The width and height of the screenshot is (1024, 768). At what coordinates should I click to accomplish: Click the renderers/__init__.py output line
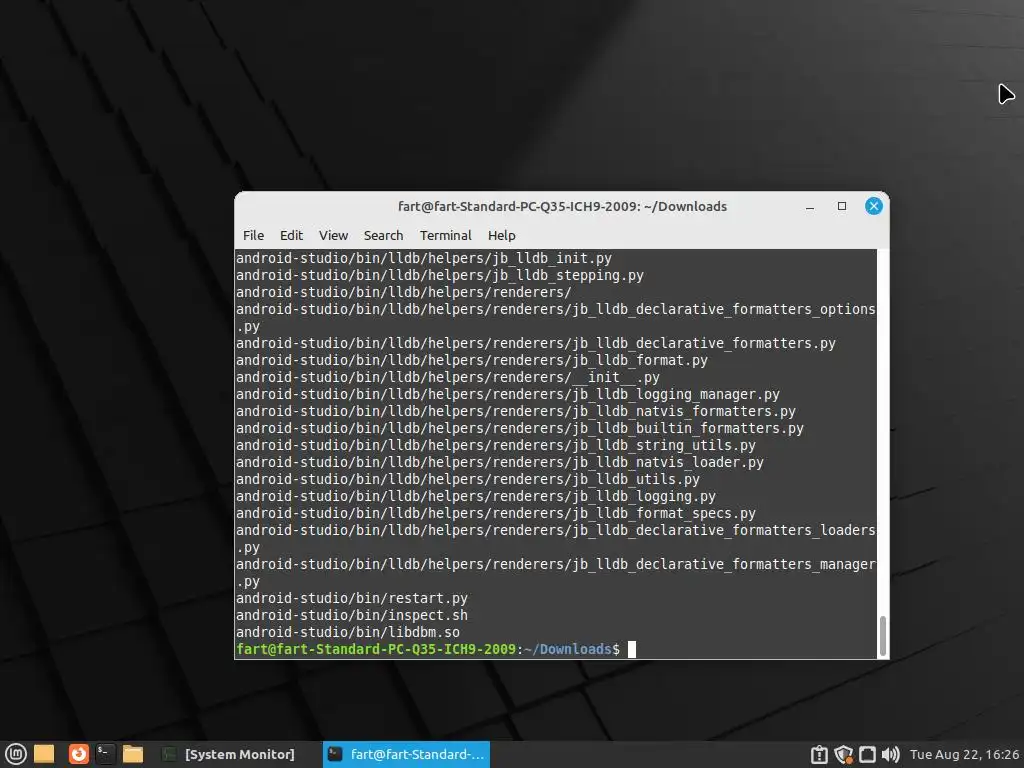448,377
